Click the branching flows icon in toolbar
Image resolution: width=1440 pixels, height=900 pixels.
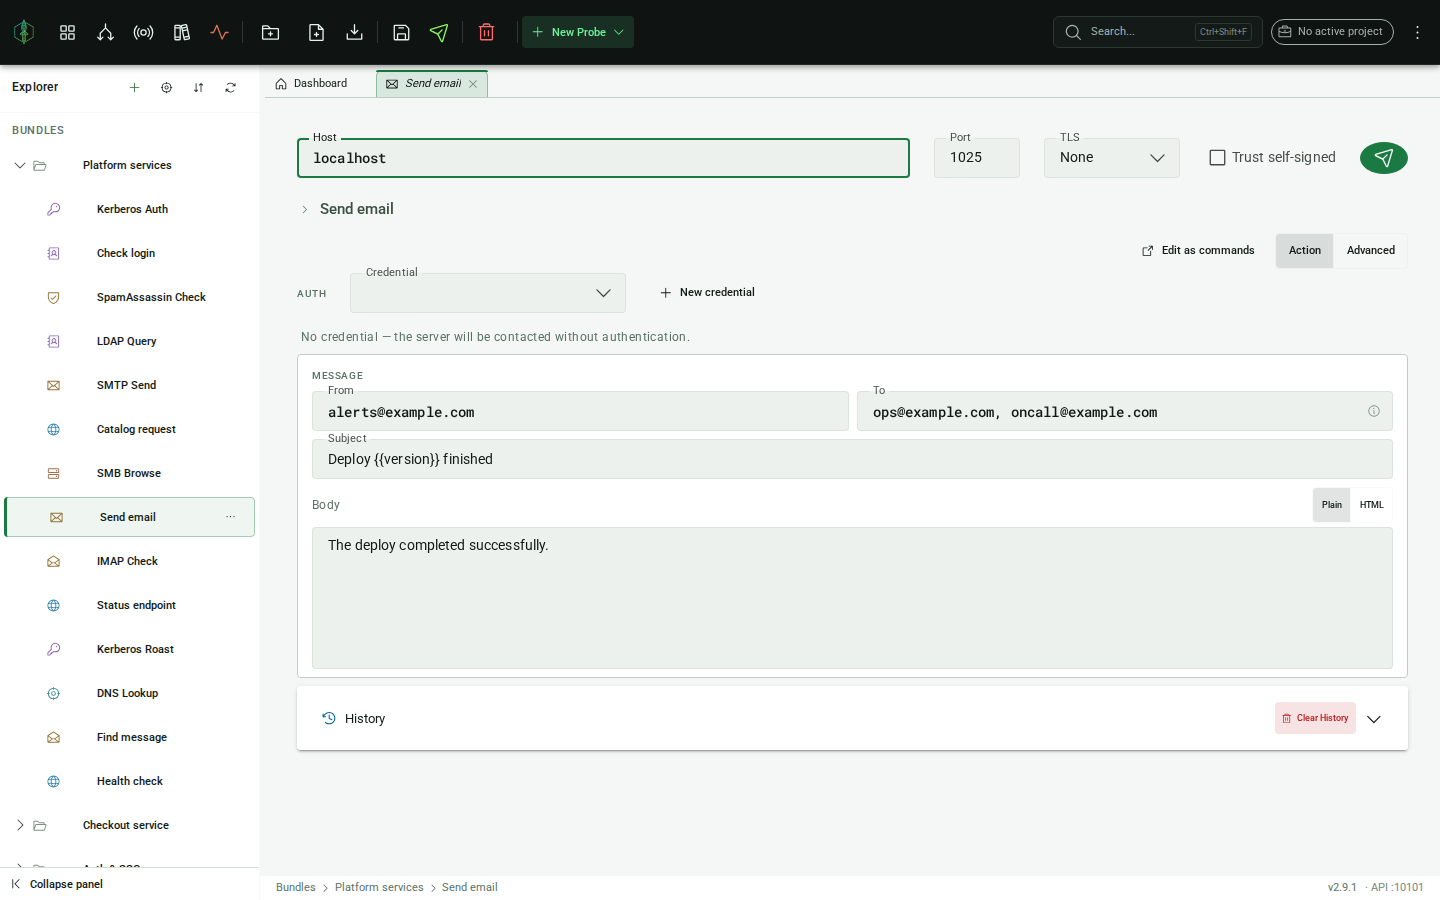click(x=105, y=32)
